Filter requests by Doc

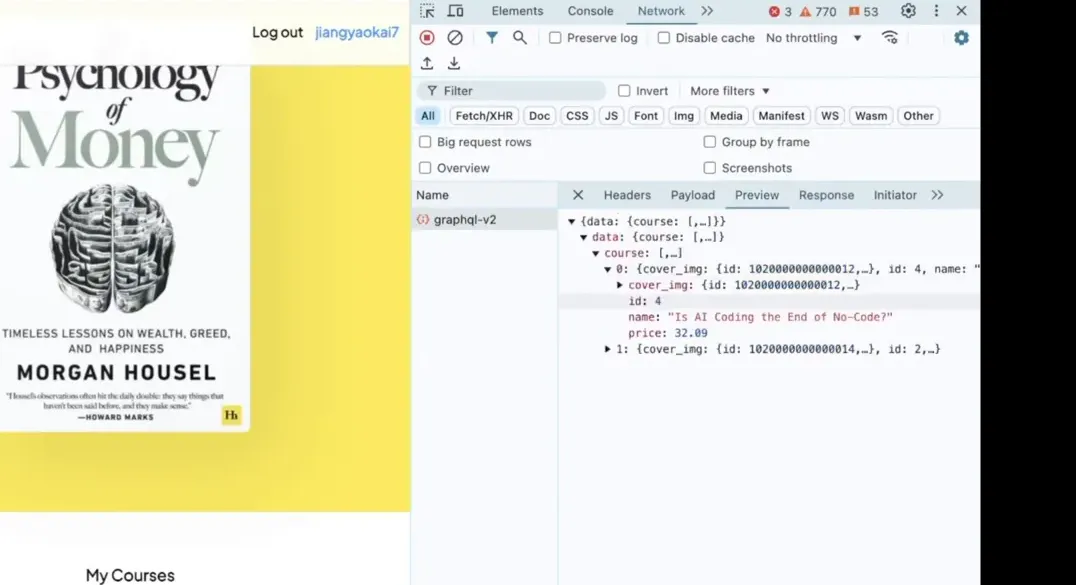(x=539, y=116)
